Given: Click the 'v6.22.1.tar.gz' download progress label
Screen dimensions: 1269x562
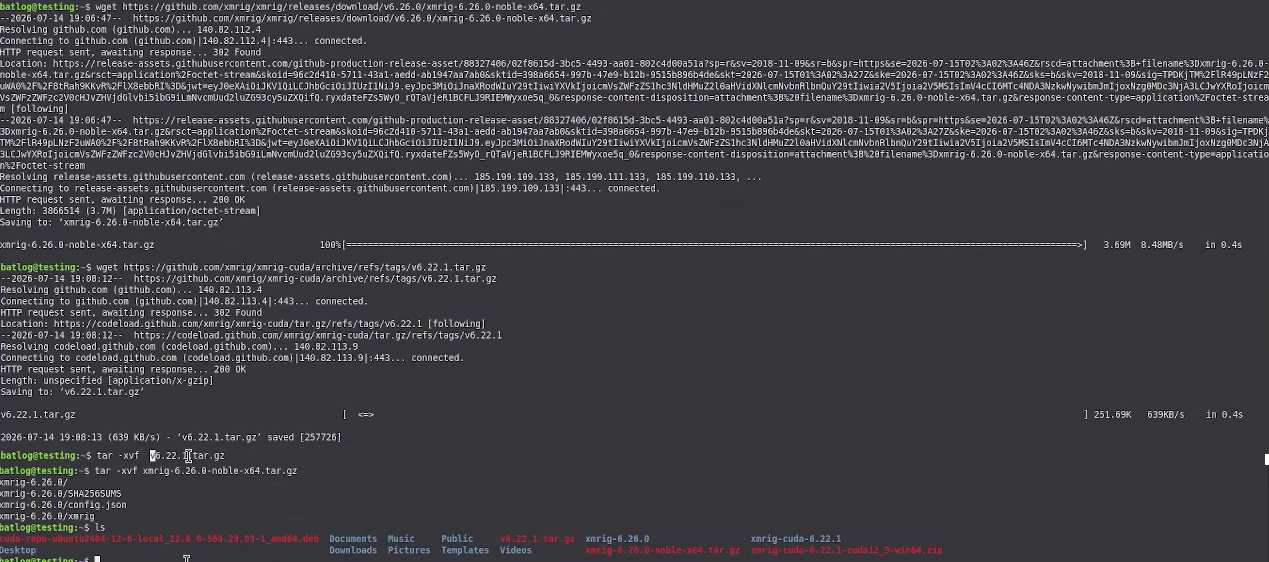Looking at the screenshot, I should pyautogui.click(x=37, y=414).
